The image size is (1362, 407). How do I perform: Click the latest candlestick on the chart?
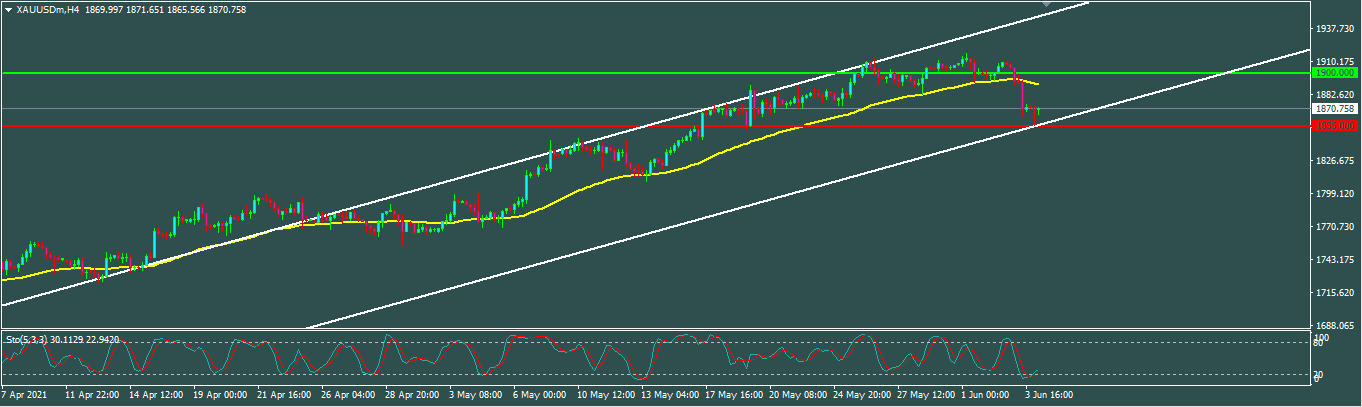(x=1039, y=110)
